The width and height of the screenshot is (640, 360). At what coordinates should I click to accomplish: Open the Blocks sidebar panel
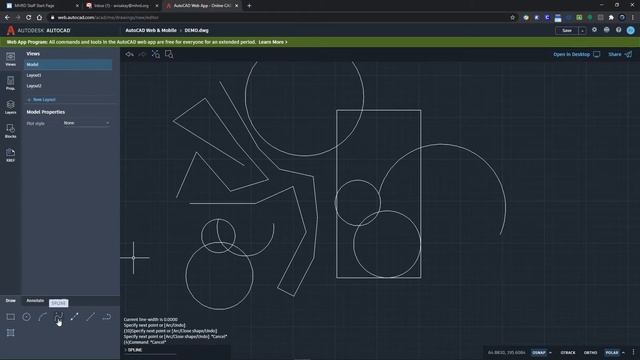point(11,131)
